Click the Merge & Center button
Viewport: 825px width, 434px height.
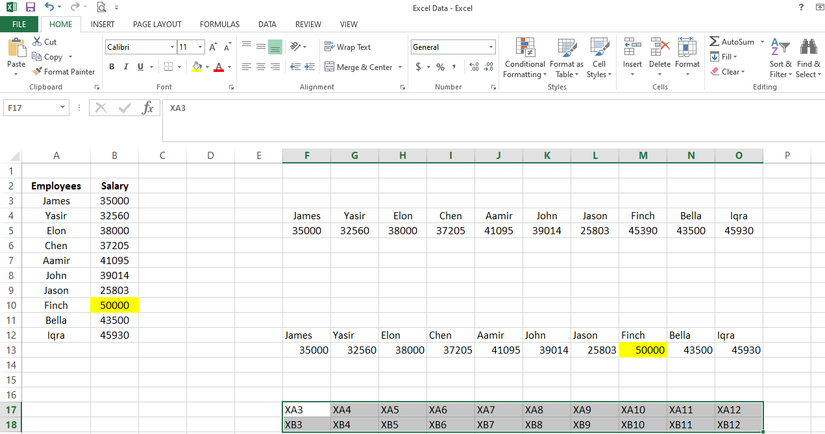(x=357, y=67)
